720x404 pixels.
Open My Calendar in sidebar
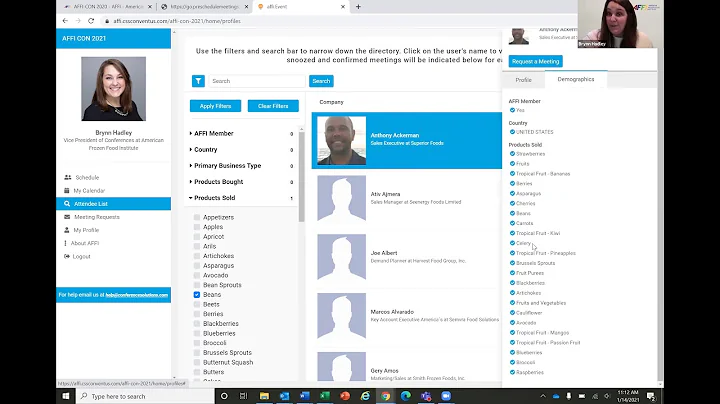click(89, 191)
